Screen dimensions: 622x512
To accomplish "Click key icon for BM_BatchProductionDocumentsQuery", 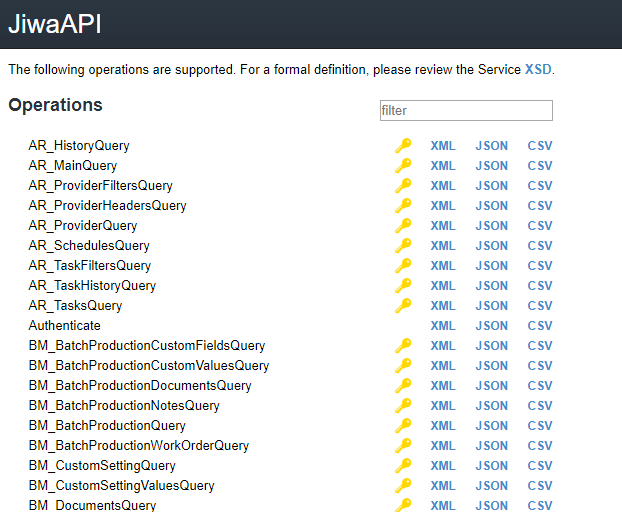I will point(403,385).
